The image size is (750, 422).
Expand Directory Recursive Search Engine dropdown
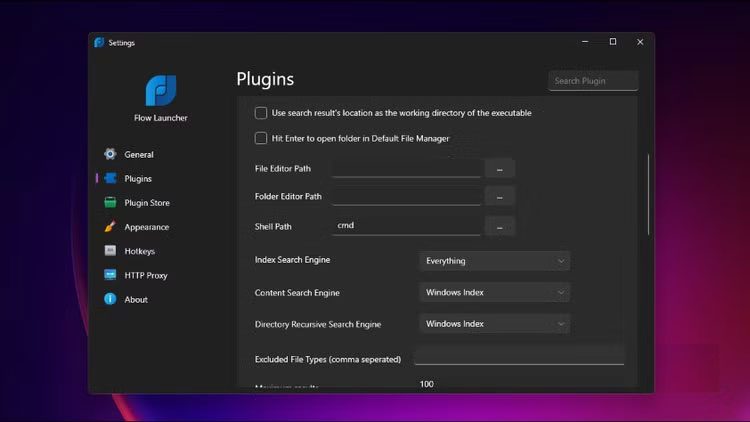495,324
